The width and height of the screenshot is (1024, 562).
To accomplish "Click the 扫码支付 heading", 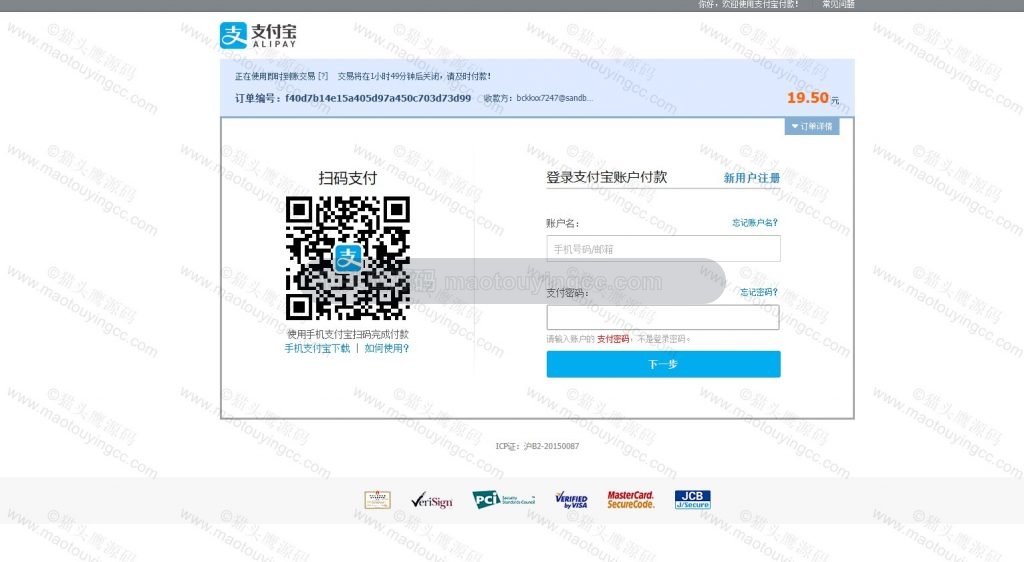I will point(347,178).
